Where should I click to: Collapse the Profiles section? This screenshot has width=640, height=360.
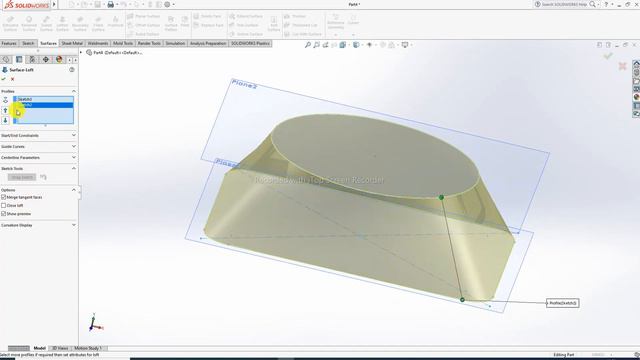(74, 91)
